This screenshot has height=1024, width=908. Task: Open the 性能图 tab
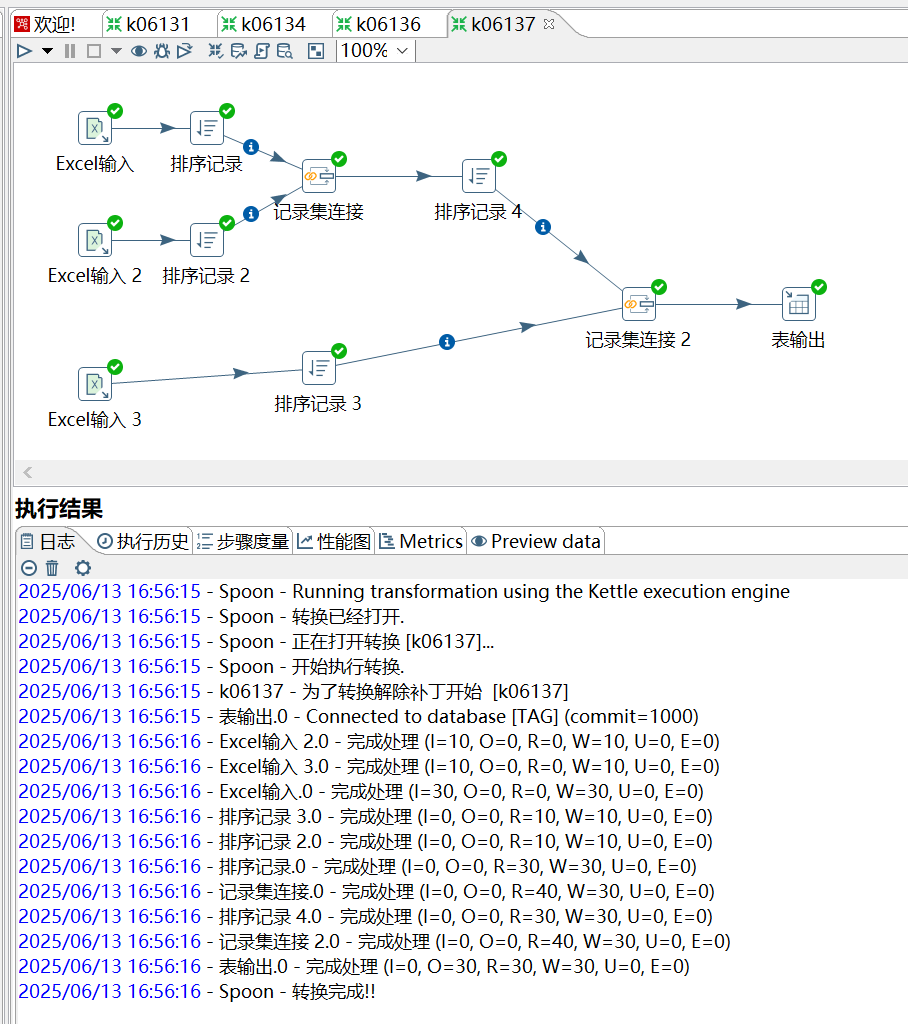coord(334,541)
